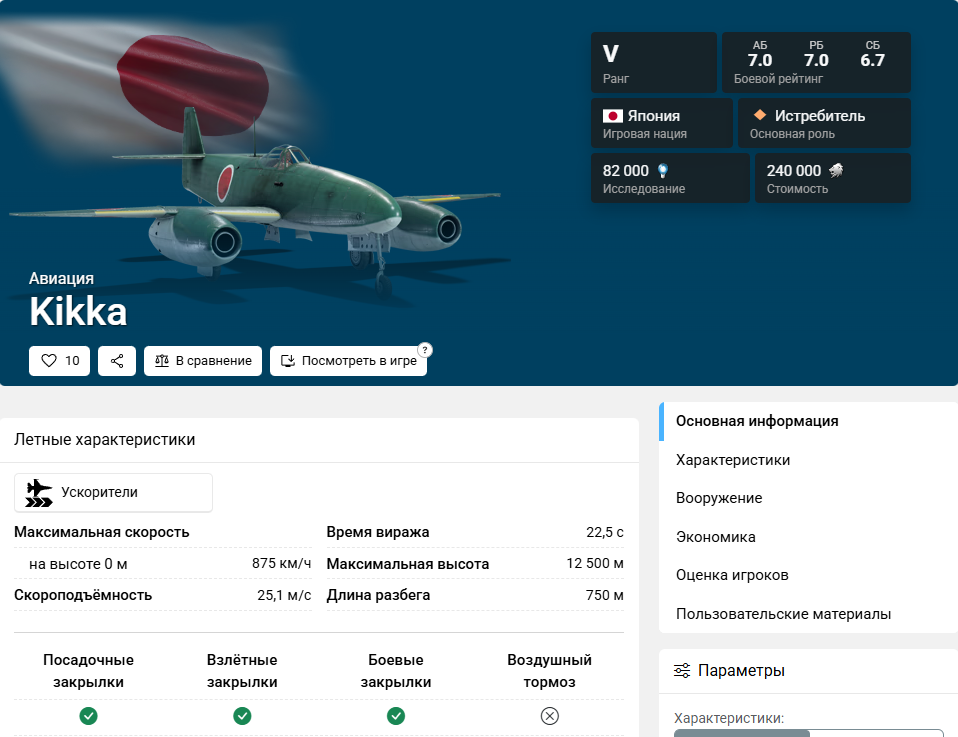Click the Silver Lions icon next to 240 000

837,170
